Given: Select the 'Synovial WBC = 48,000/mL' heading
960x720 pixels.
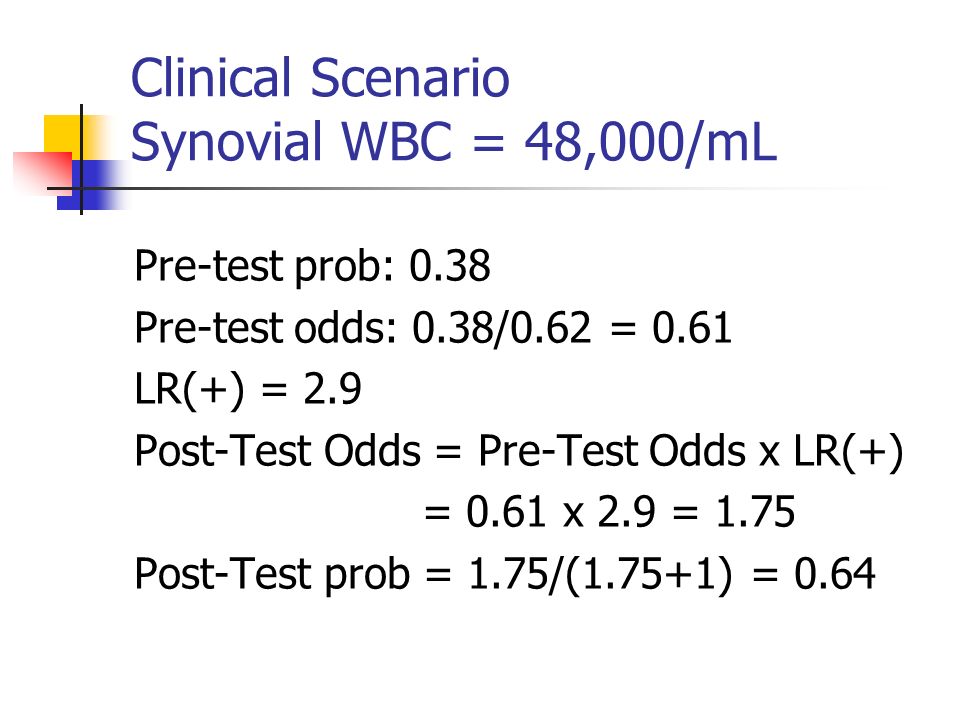Looking at the screenshot, I should [x=454, y=142].
